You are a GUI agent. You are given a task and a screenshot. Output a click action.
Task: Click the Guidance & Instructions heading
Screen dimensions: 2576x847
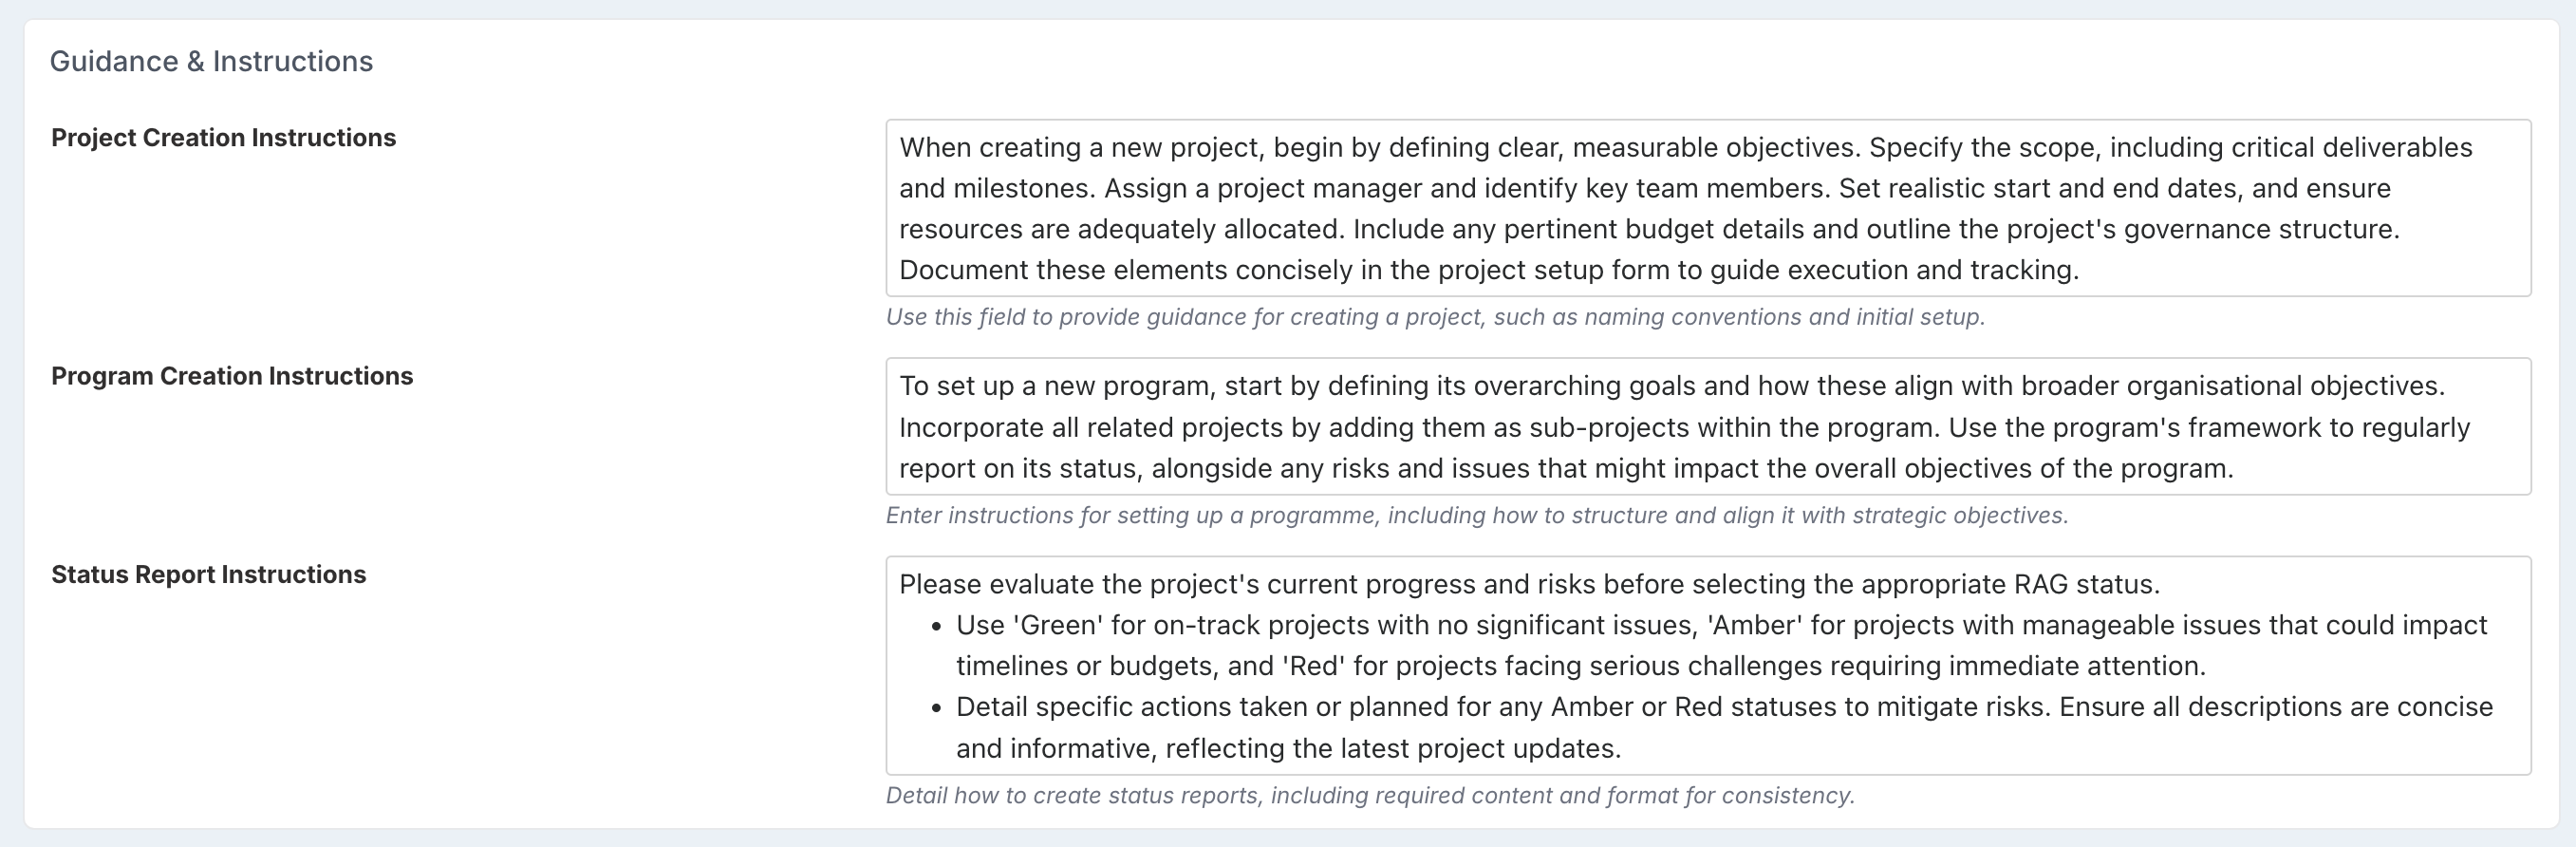pyautogui.click(x=211, y=61)
